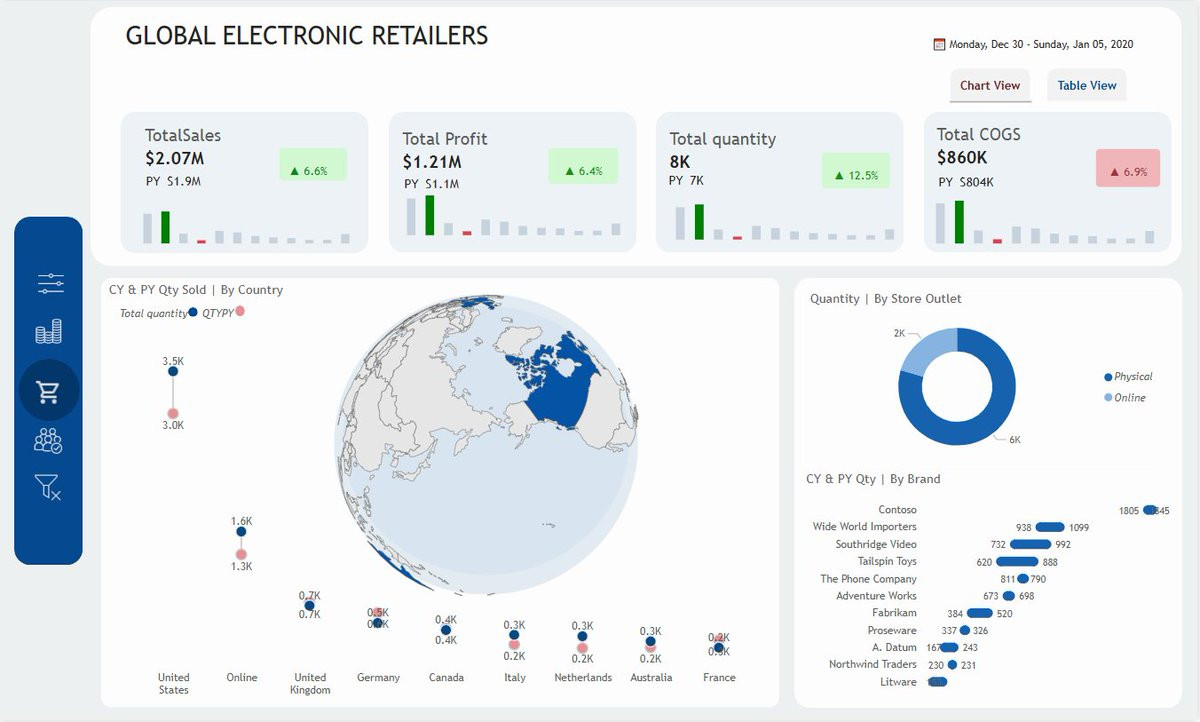Viewport: 1200px width, 722px height.
Task: Click the Total quantity legend dot
Action: (x=193, y=313)
